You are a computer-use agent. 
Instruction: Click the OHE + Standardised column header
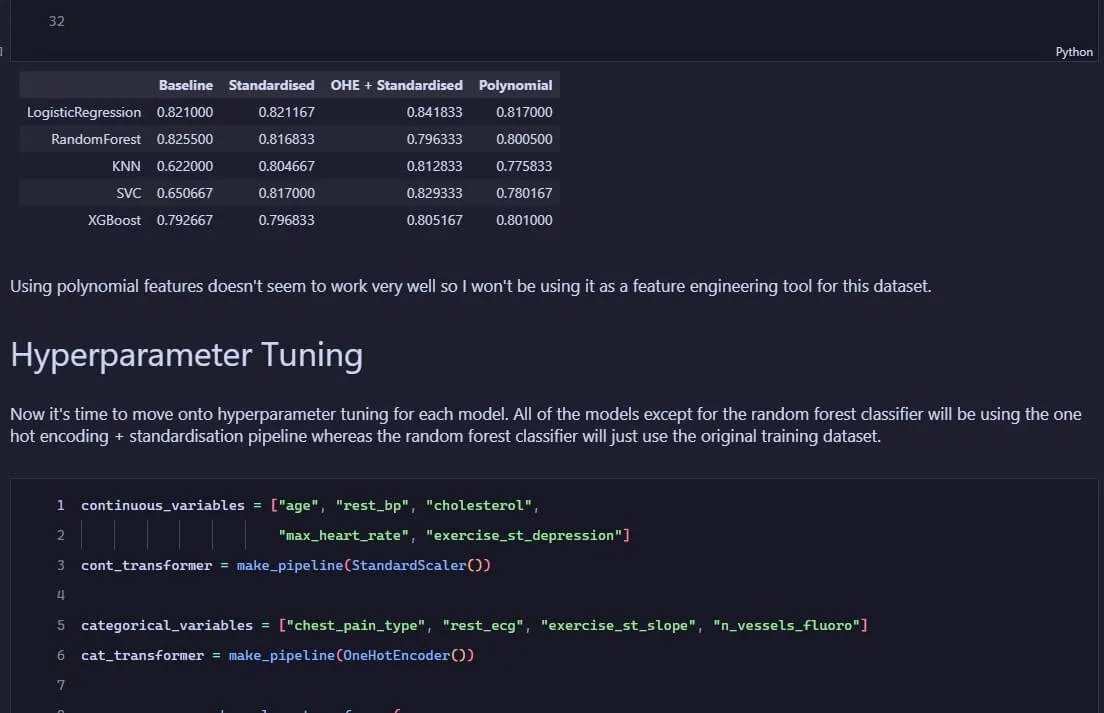(396, 85)
